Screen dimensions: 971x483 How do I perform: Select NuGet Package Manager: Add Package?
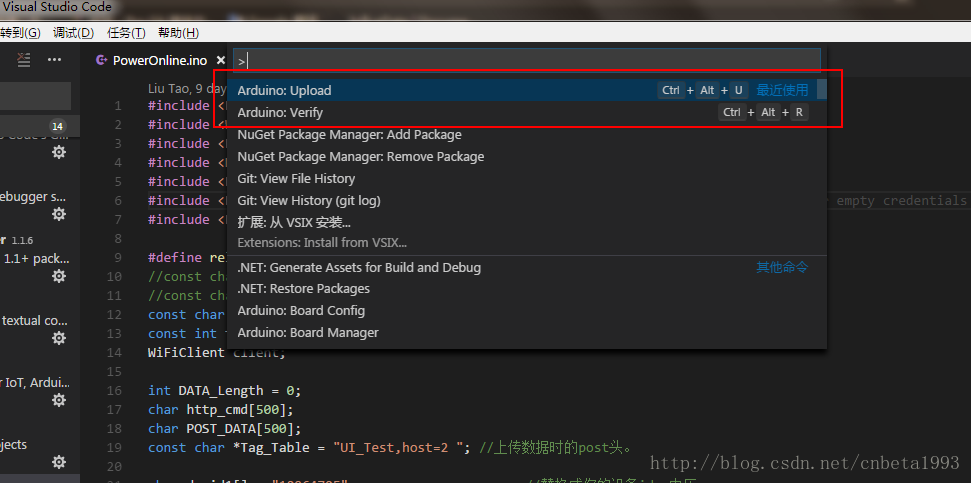coord(527,134)
